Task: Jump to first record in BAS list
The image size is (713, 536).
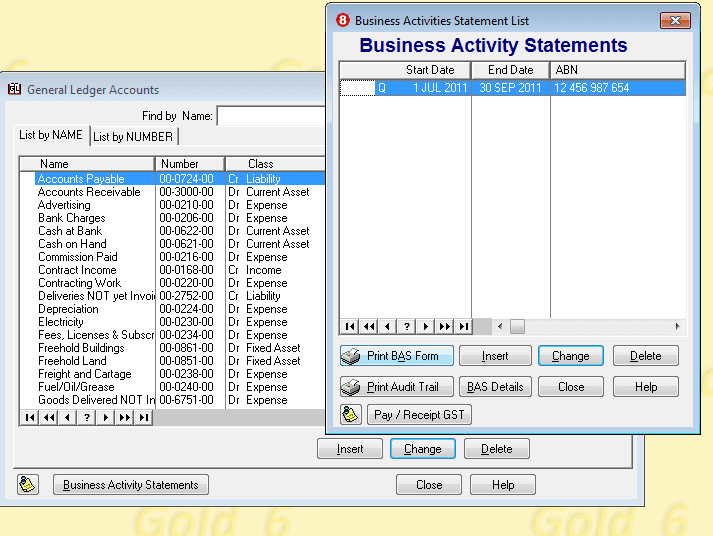Action: (350, 326)
